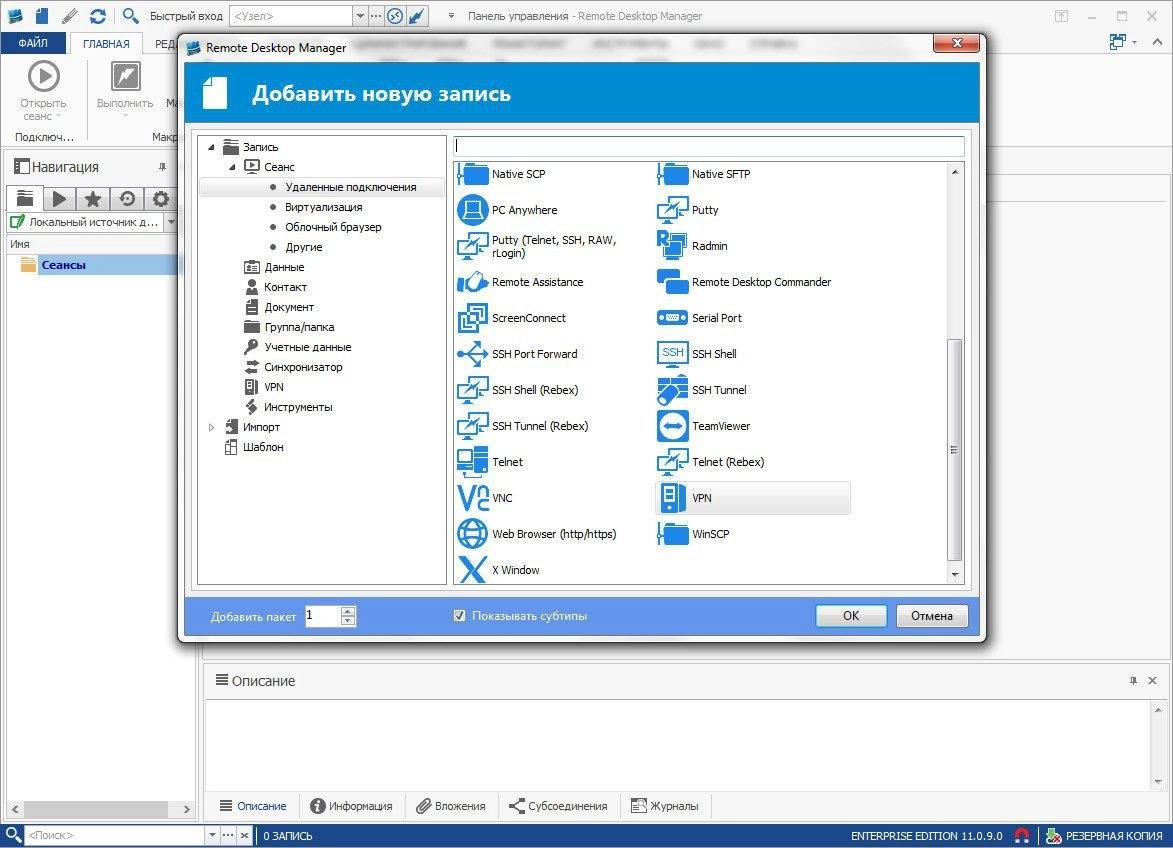Click the entry list vertical scrollbar thumb
Image resolution: width=1173 pixels, height=848 pixels.
coord(954,449)
